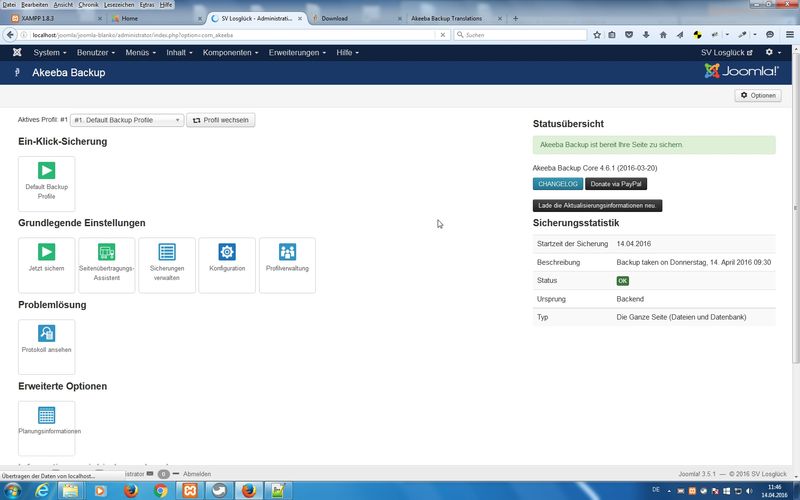The image size is (800, 500).
Task: Stop loading with X in address bar
Action: tap(443, 35)
